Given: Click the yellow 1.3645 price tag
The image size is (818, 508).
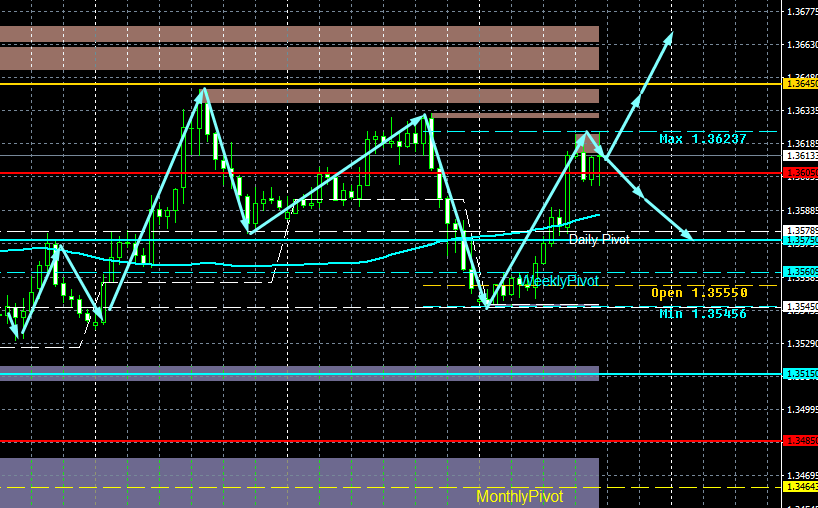Looking at the screenshot, I should pos(801,83).
